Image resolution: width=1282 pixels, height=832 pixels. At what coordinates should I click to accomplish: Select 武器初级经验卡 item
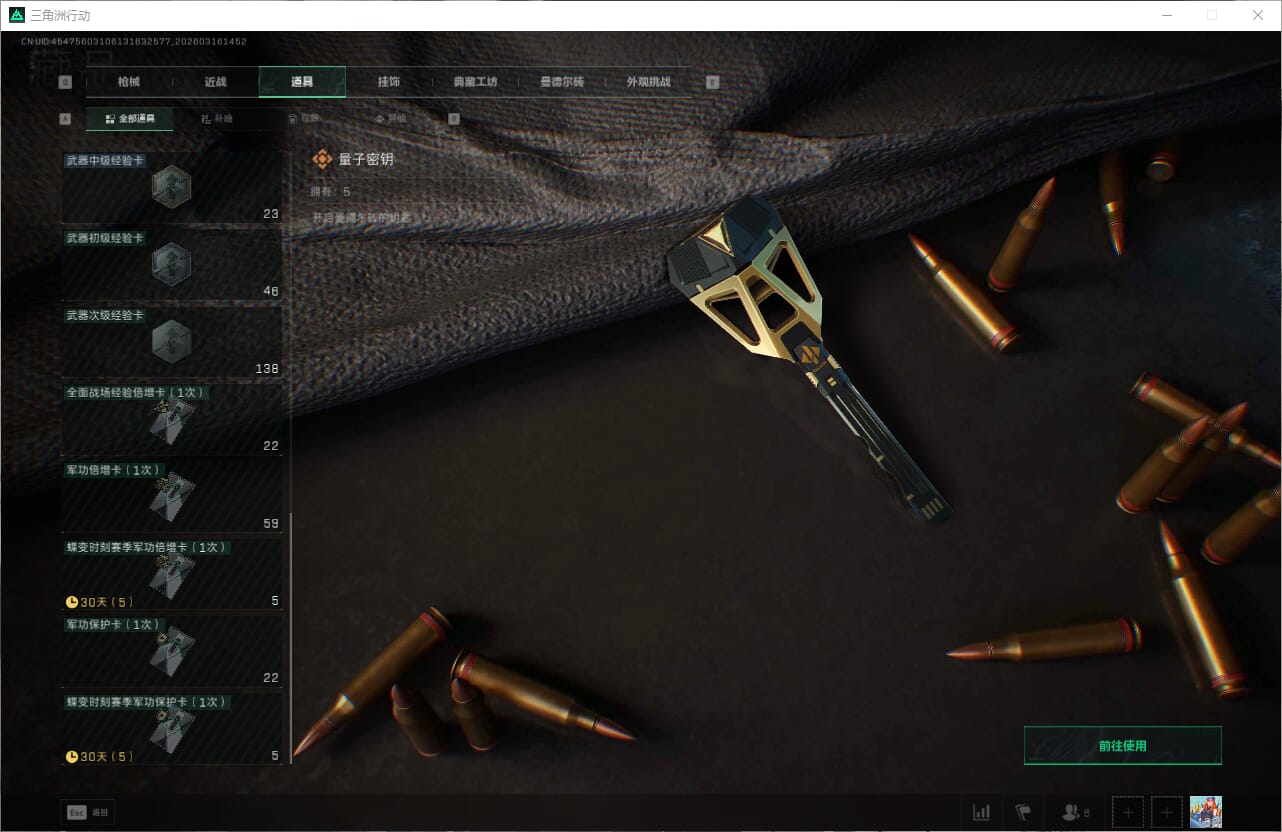(x=172, y=264)
